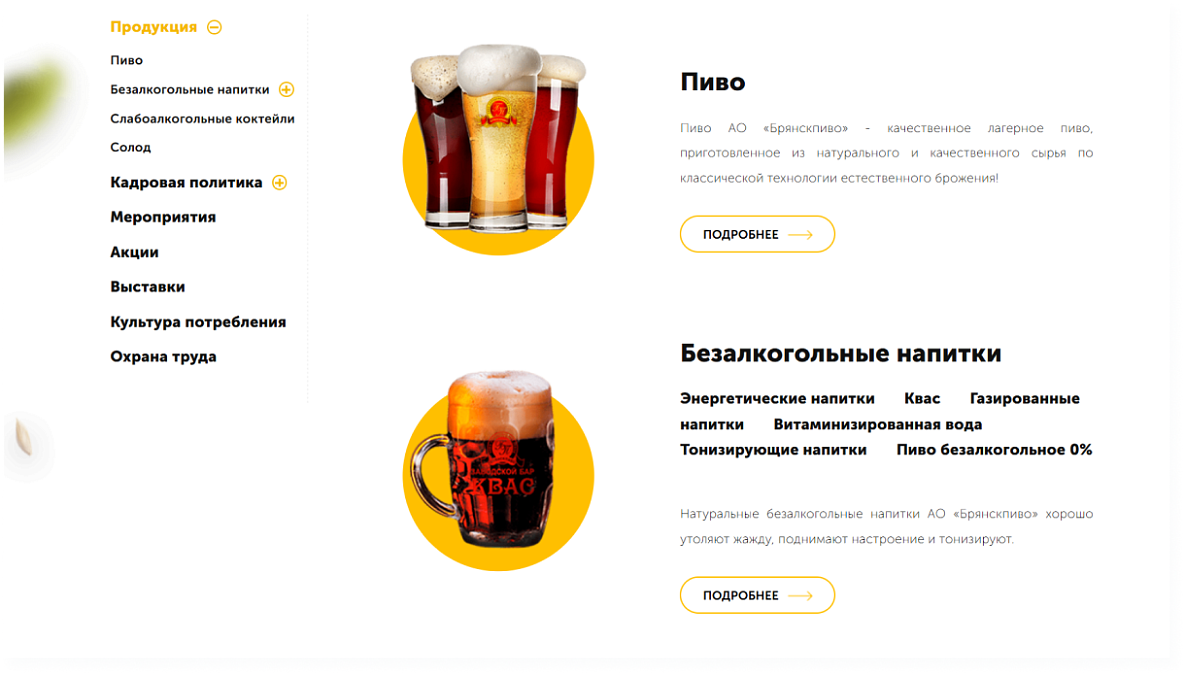The image size is (1185, 675).
Task: Open Пиво in sidebar menu
Action: [x=126, y=60]
